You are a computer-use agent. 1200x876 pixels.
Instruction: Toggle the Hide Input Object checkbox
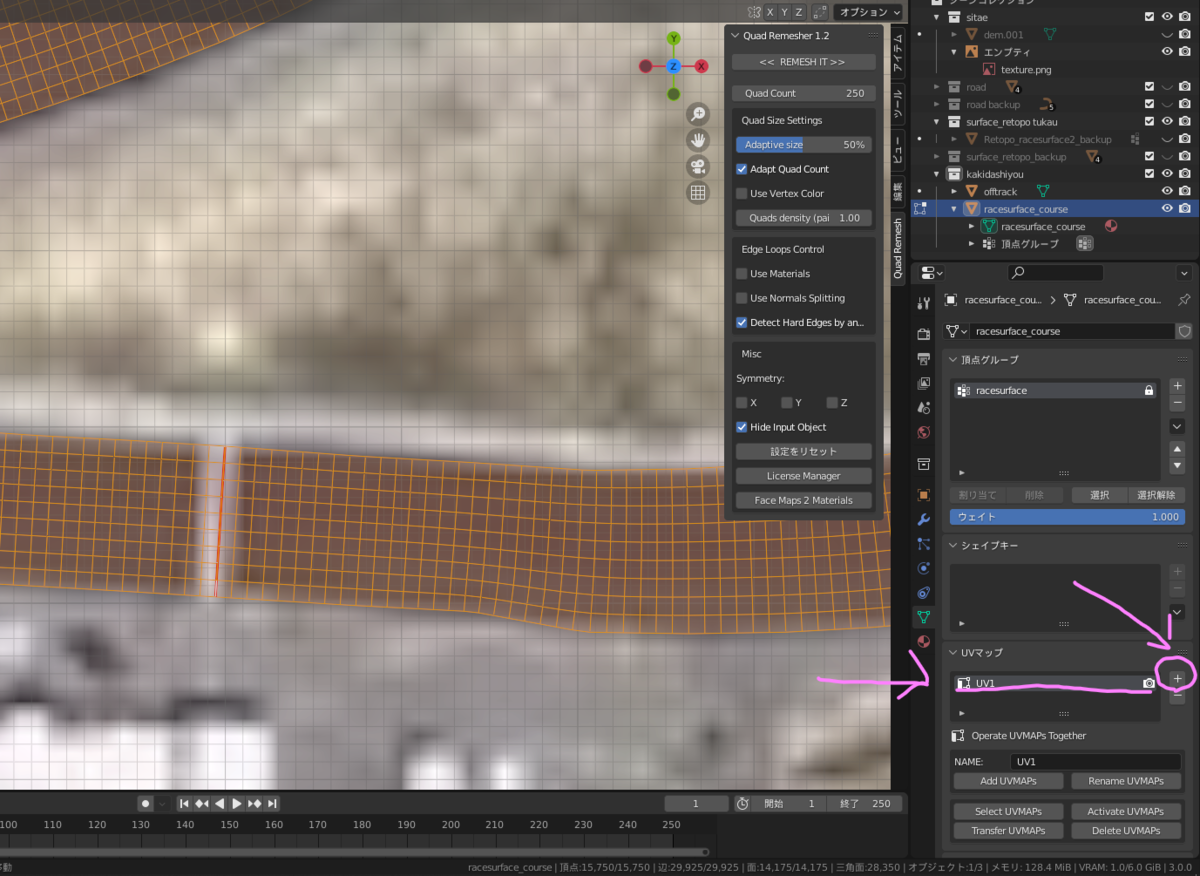click(x=742, y=427)
